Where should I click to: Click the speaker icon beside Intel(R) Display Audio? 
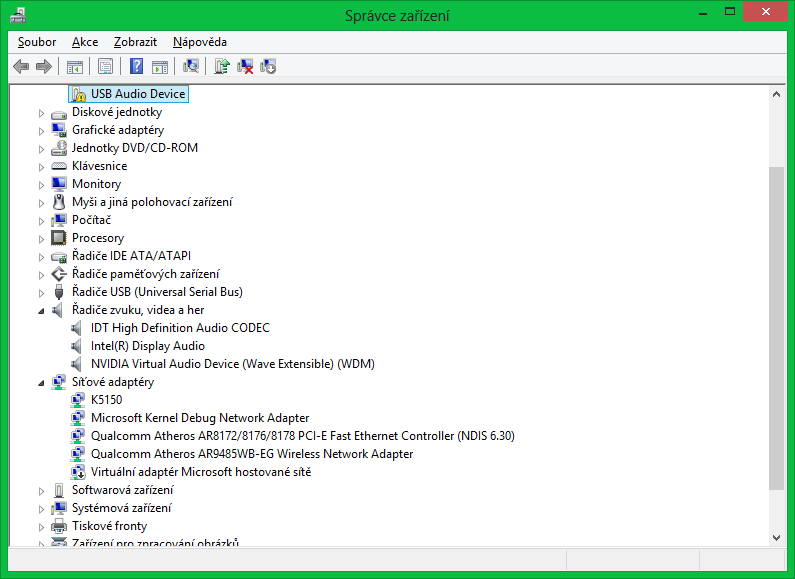[77, 346]
